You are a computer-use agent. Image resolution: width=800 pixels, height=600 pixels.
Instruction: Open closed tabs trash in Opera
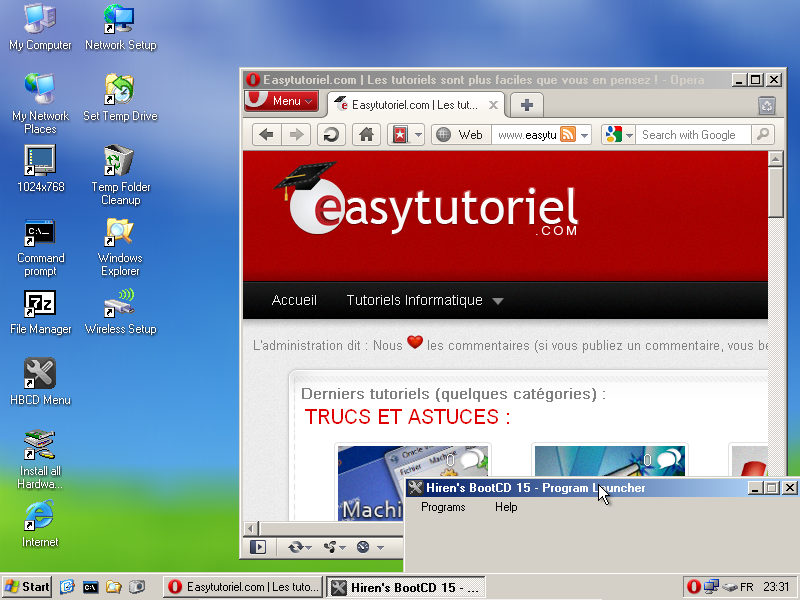[x=767, y=106]
